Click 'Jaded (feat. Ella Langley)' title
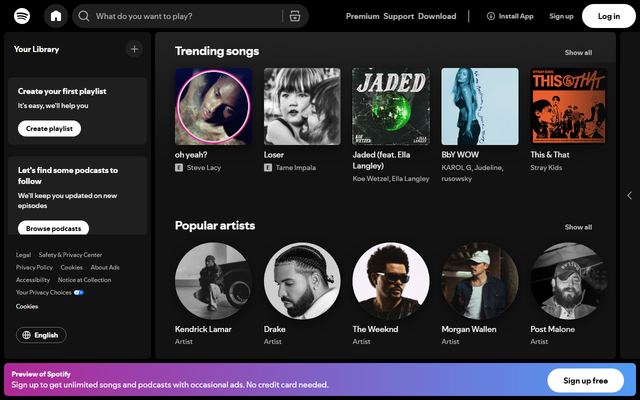 pos(381,160)
